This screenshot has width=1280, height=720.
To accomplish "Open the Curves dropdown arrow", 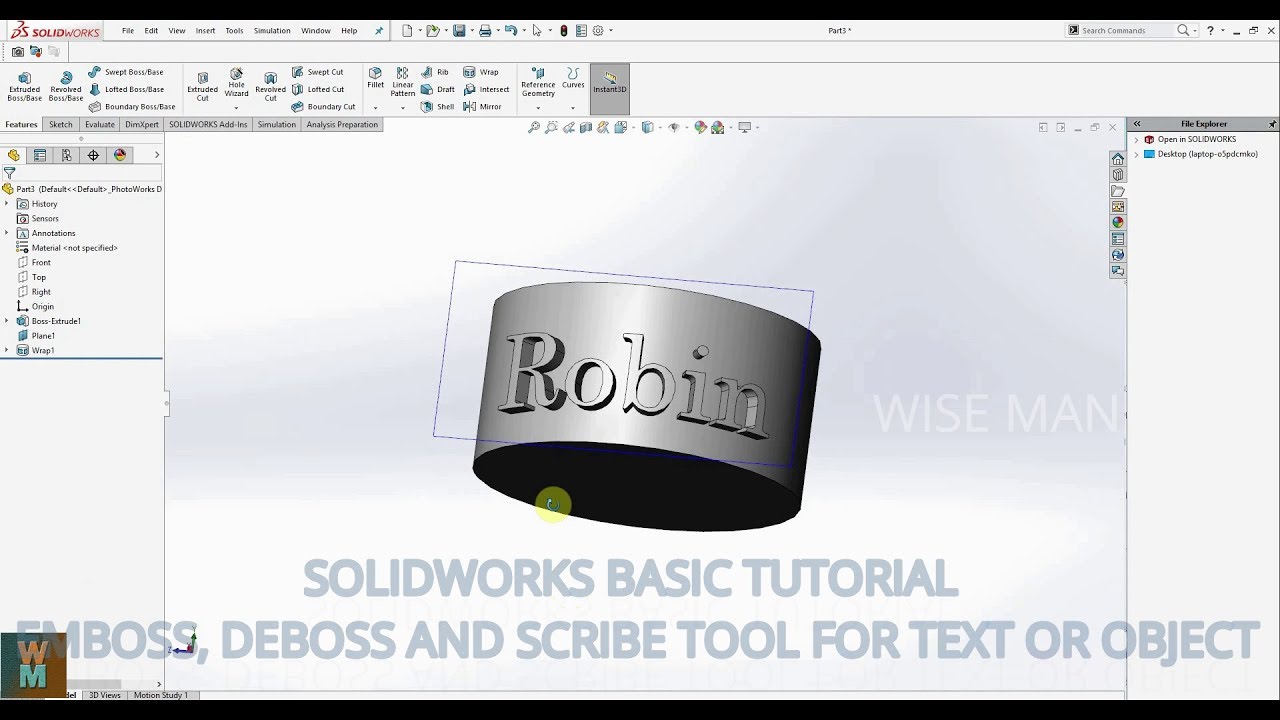I will point(573,107).
